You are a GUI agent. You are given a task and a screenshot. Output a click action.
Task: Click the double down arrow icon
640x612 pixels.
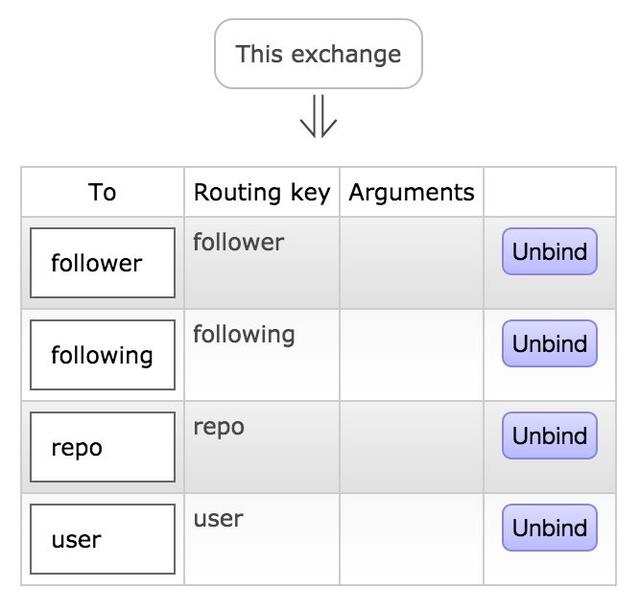click(x=318, y=116)
